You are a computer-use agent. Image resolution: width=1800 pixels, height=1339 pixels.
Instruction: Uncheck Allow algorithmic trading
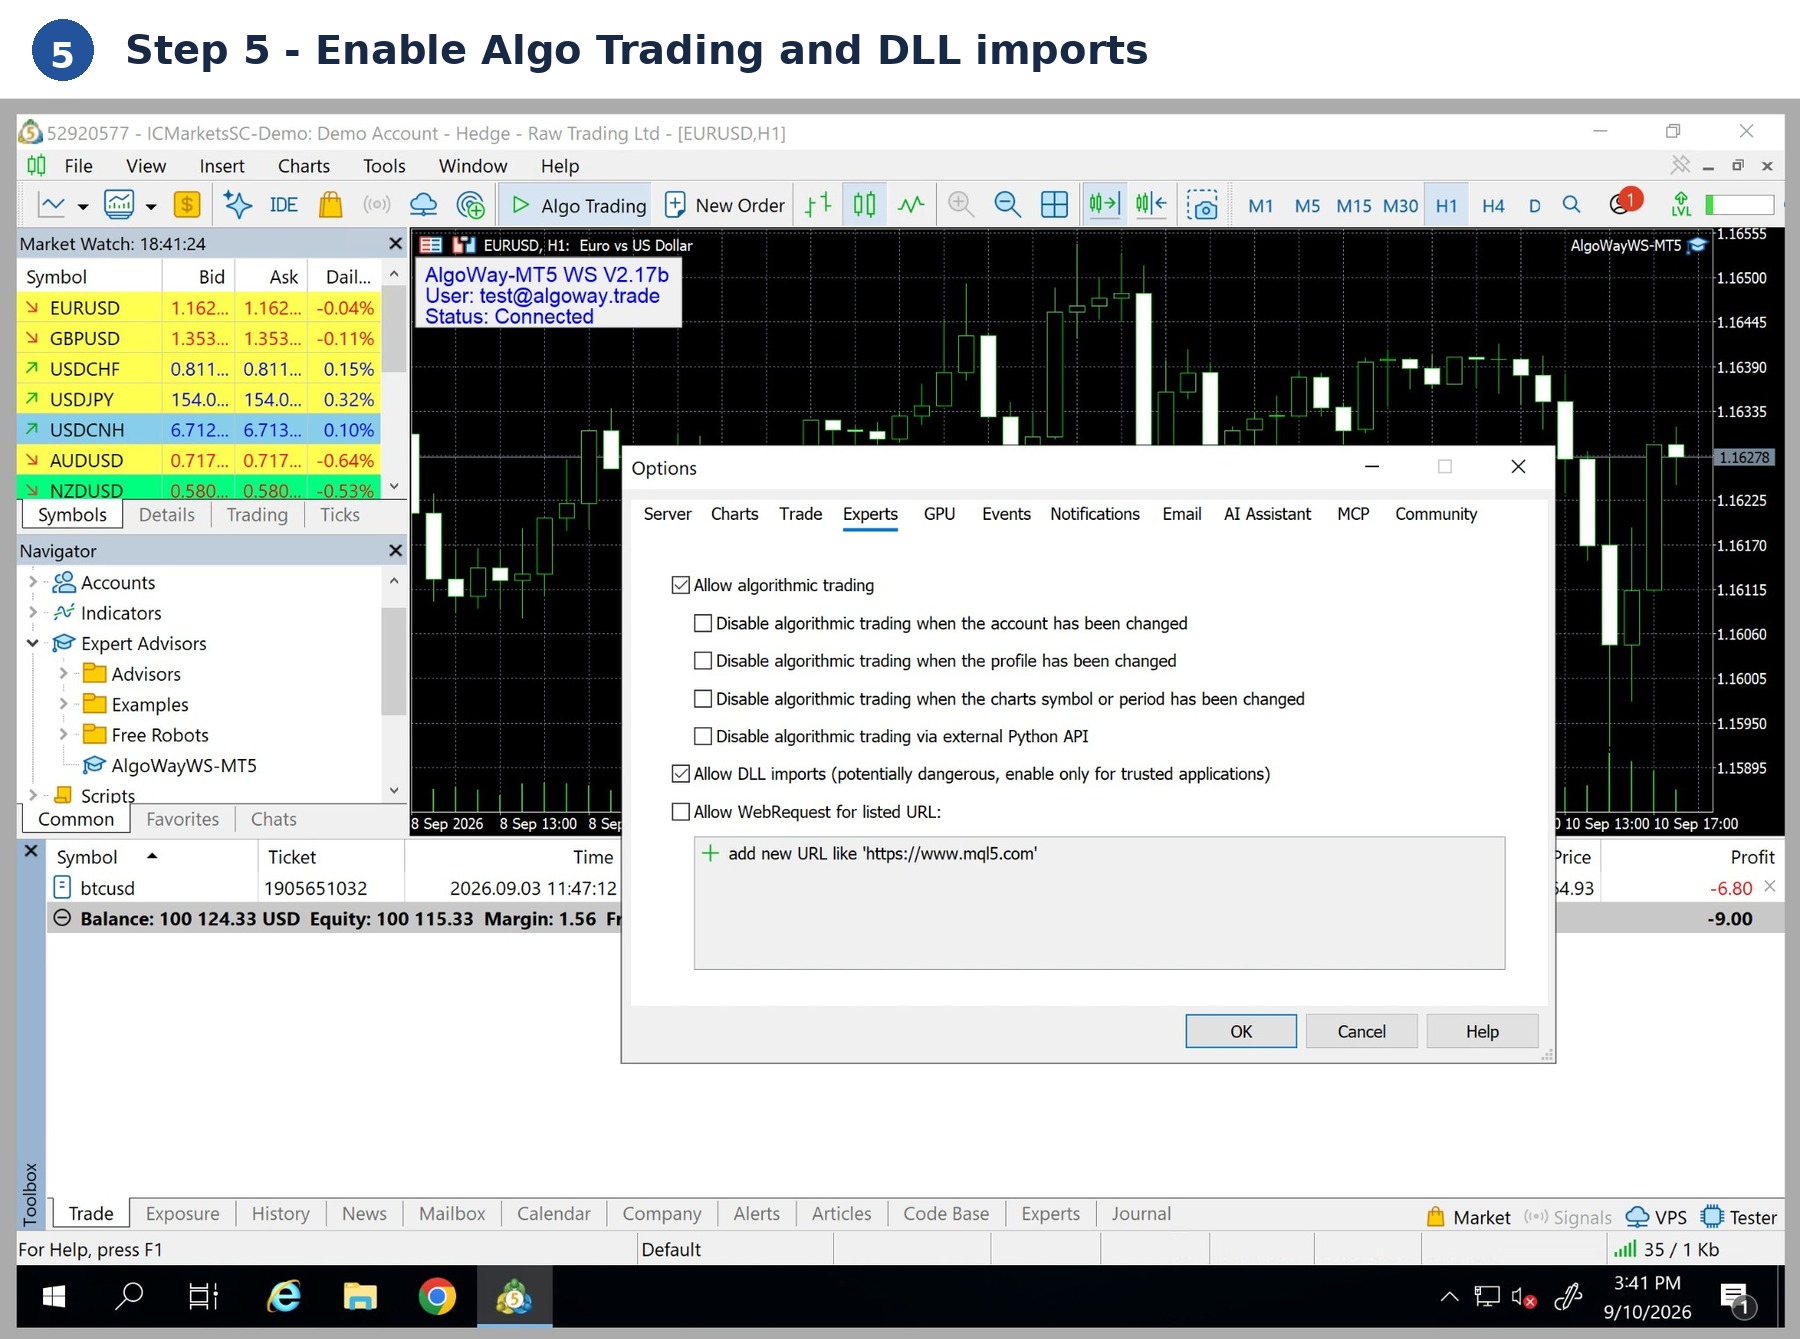tap(681, 585)
